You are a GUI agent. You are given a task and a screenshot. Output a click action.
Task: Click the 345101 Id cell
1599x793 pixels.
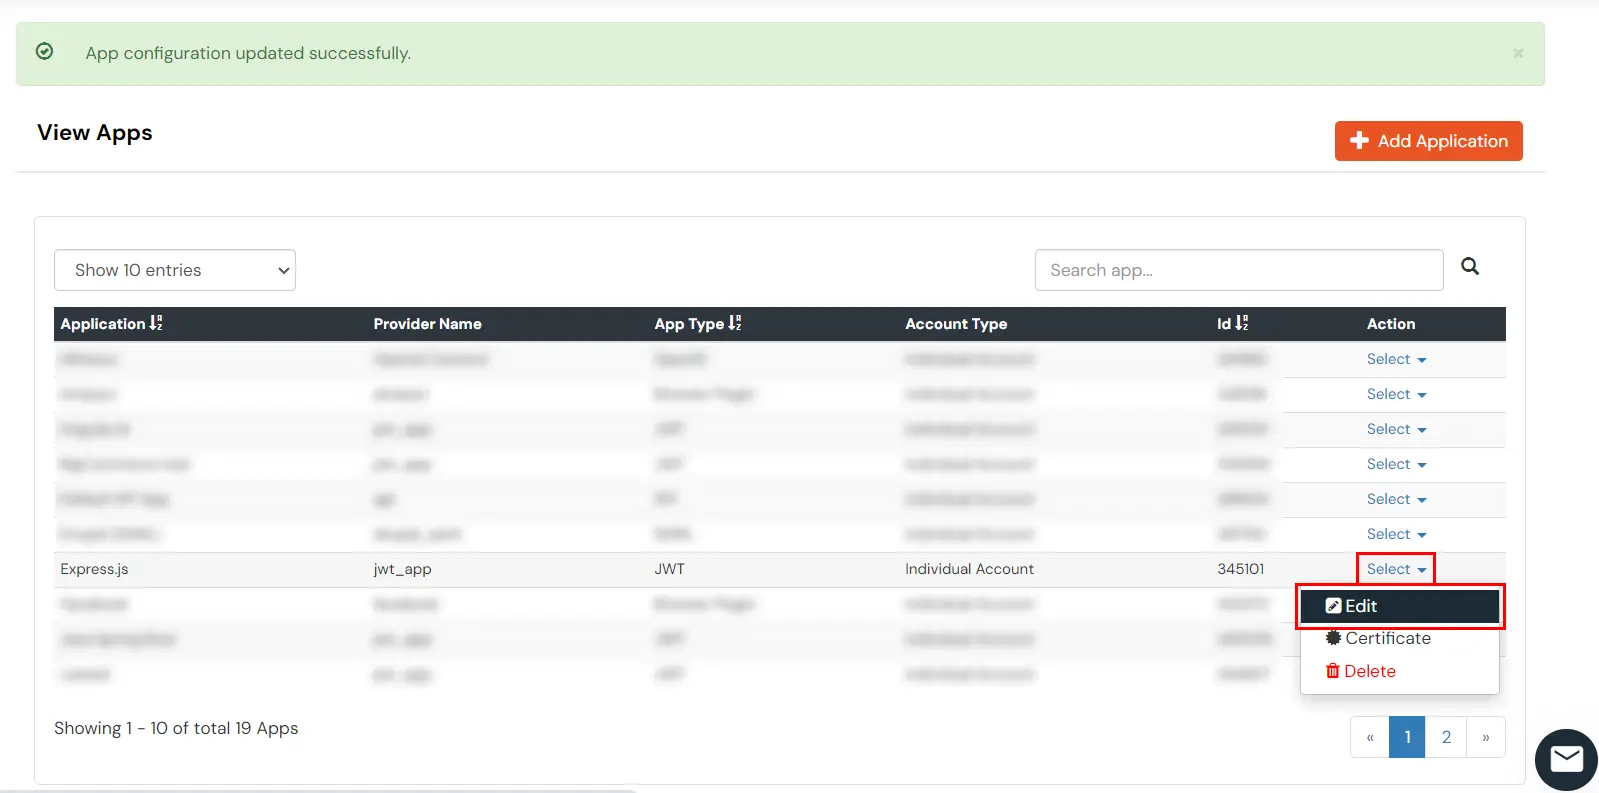1240,569
